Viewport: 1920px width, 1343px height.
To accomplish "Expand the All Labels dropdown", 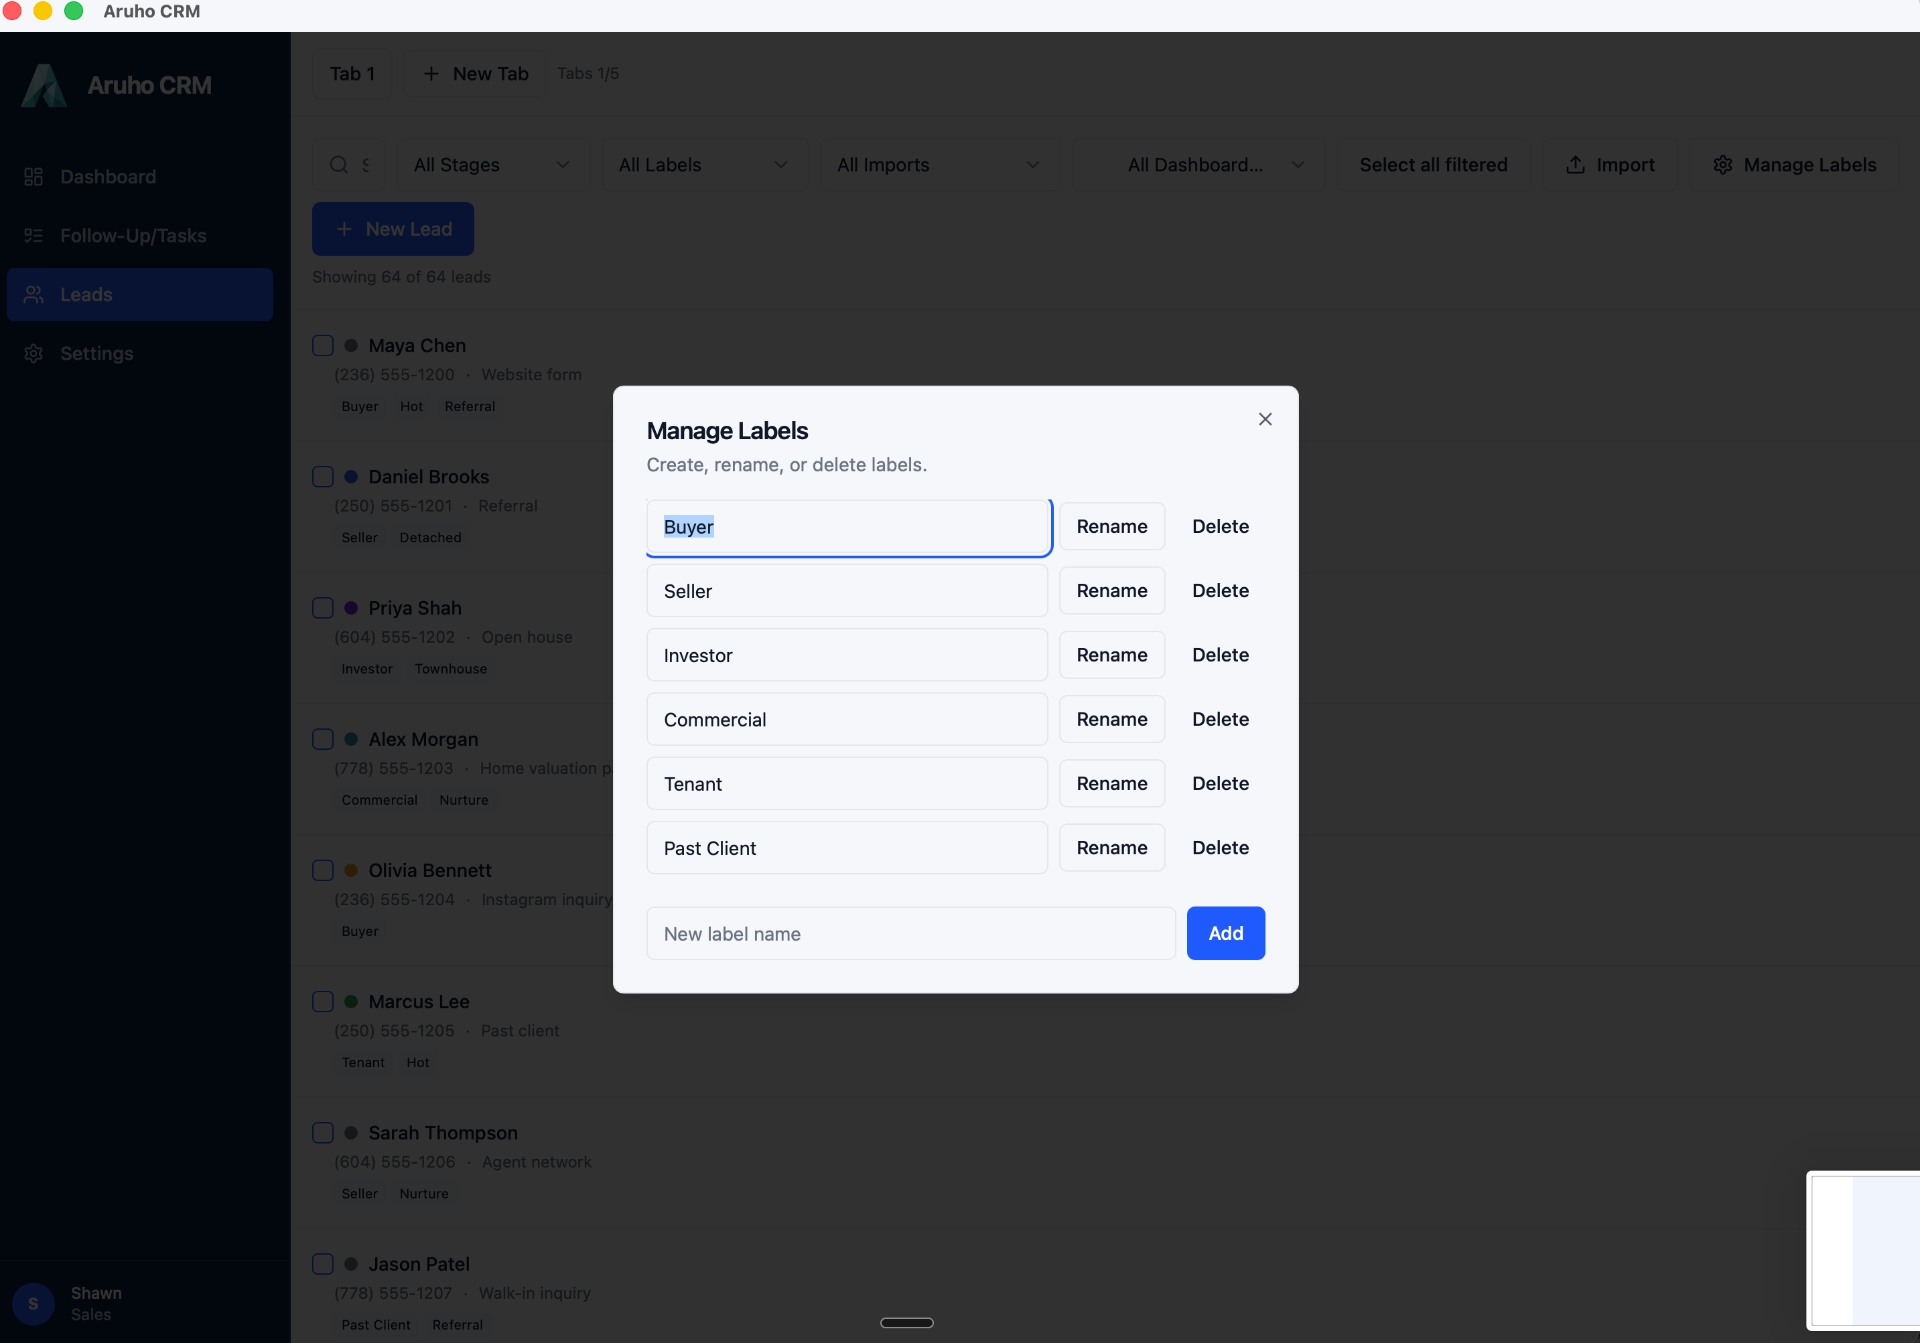I will 703,165.
